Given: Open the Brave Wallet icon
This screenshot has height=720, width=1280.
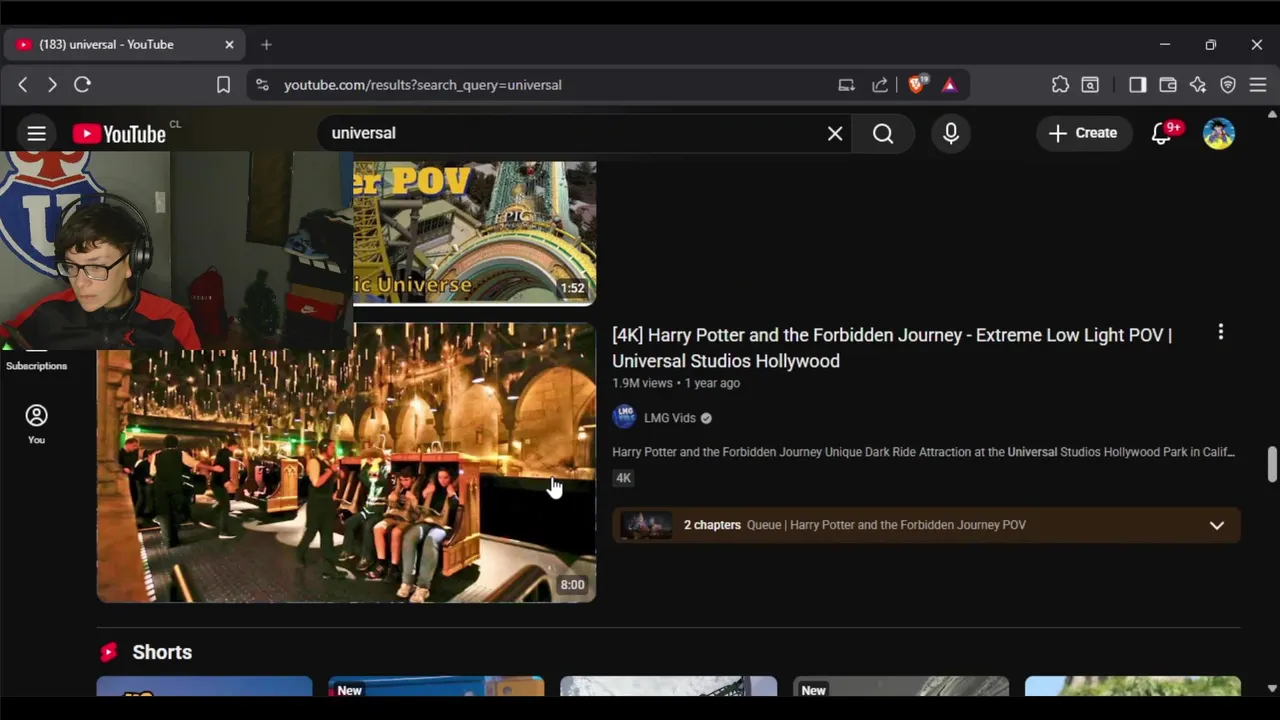Looking at the screenshot, I should [1167, 85].
